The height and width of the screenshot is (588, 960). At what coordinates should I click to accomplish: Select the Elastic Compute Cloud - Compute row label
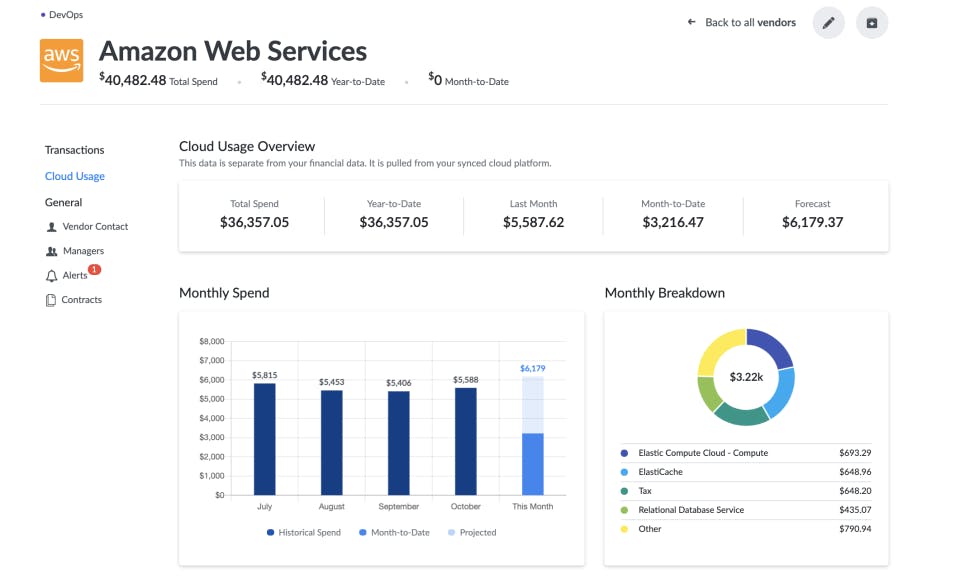[703, 453]
